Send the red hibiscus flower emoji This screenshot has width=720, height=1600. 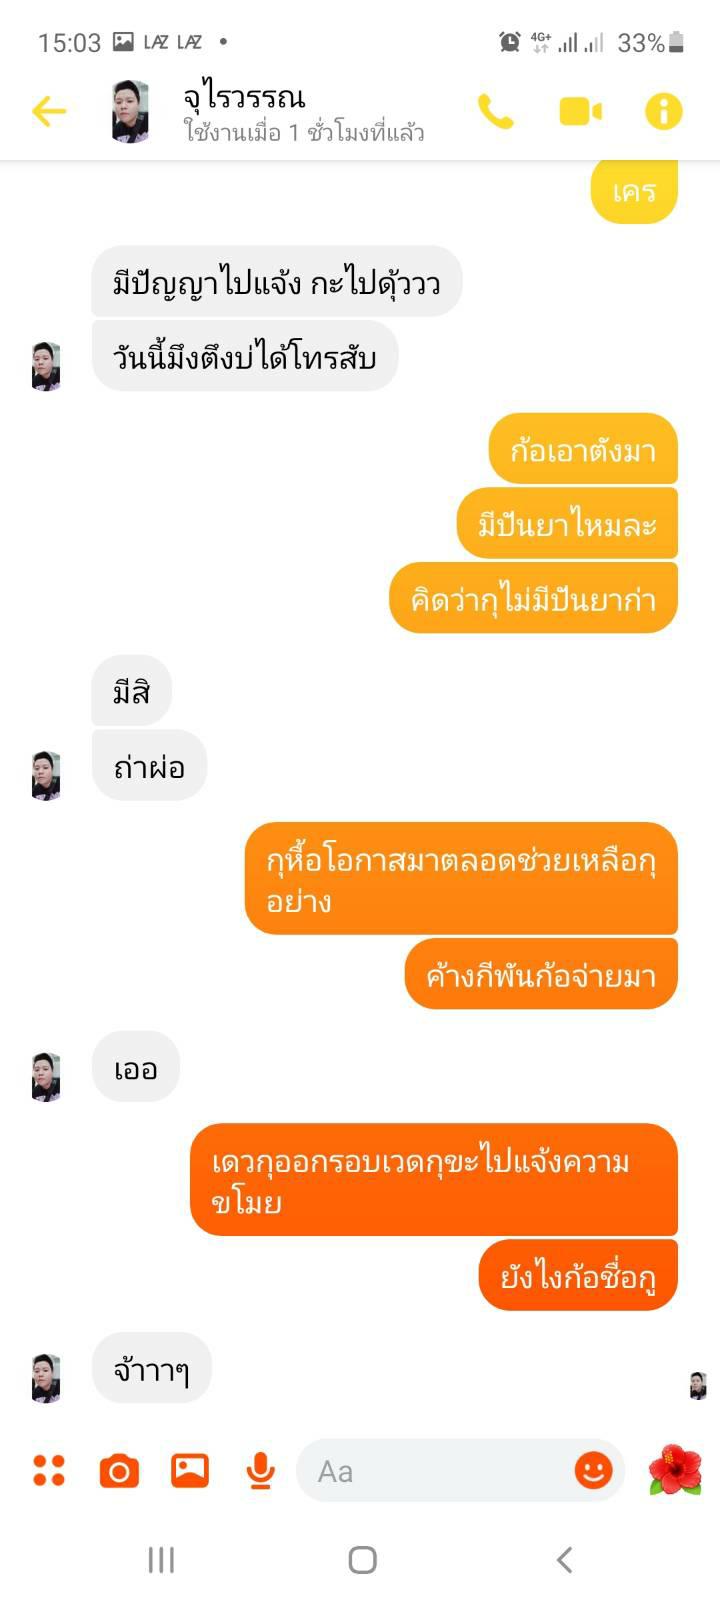[675, 1470]
